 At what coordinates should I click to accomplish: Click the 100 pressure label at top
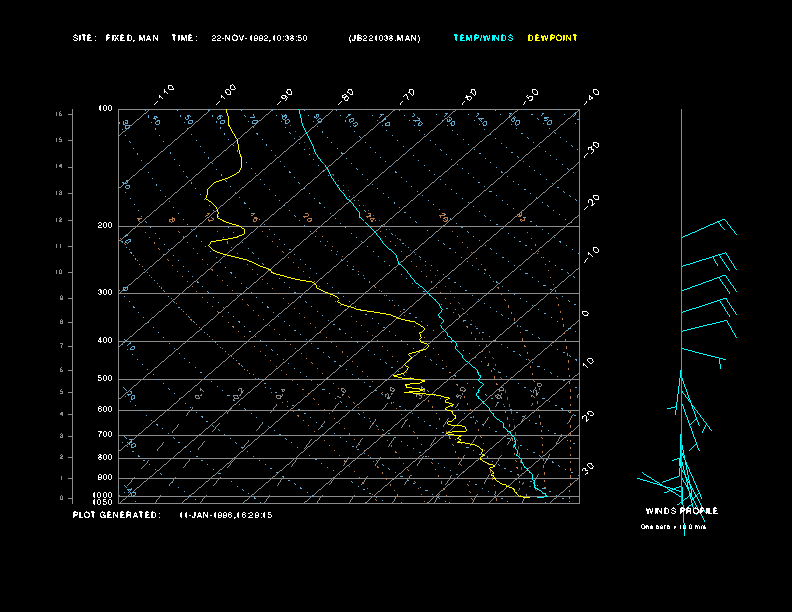point(105,108)
